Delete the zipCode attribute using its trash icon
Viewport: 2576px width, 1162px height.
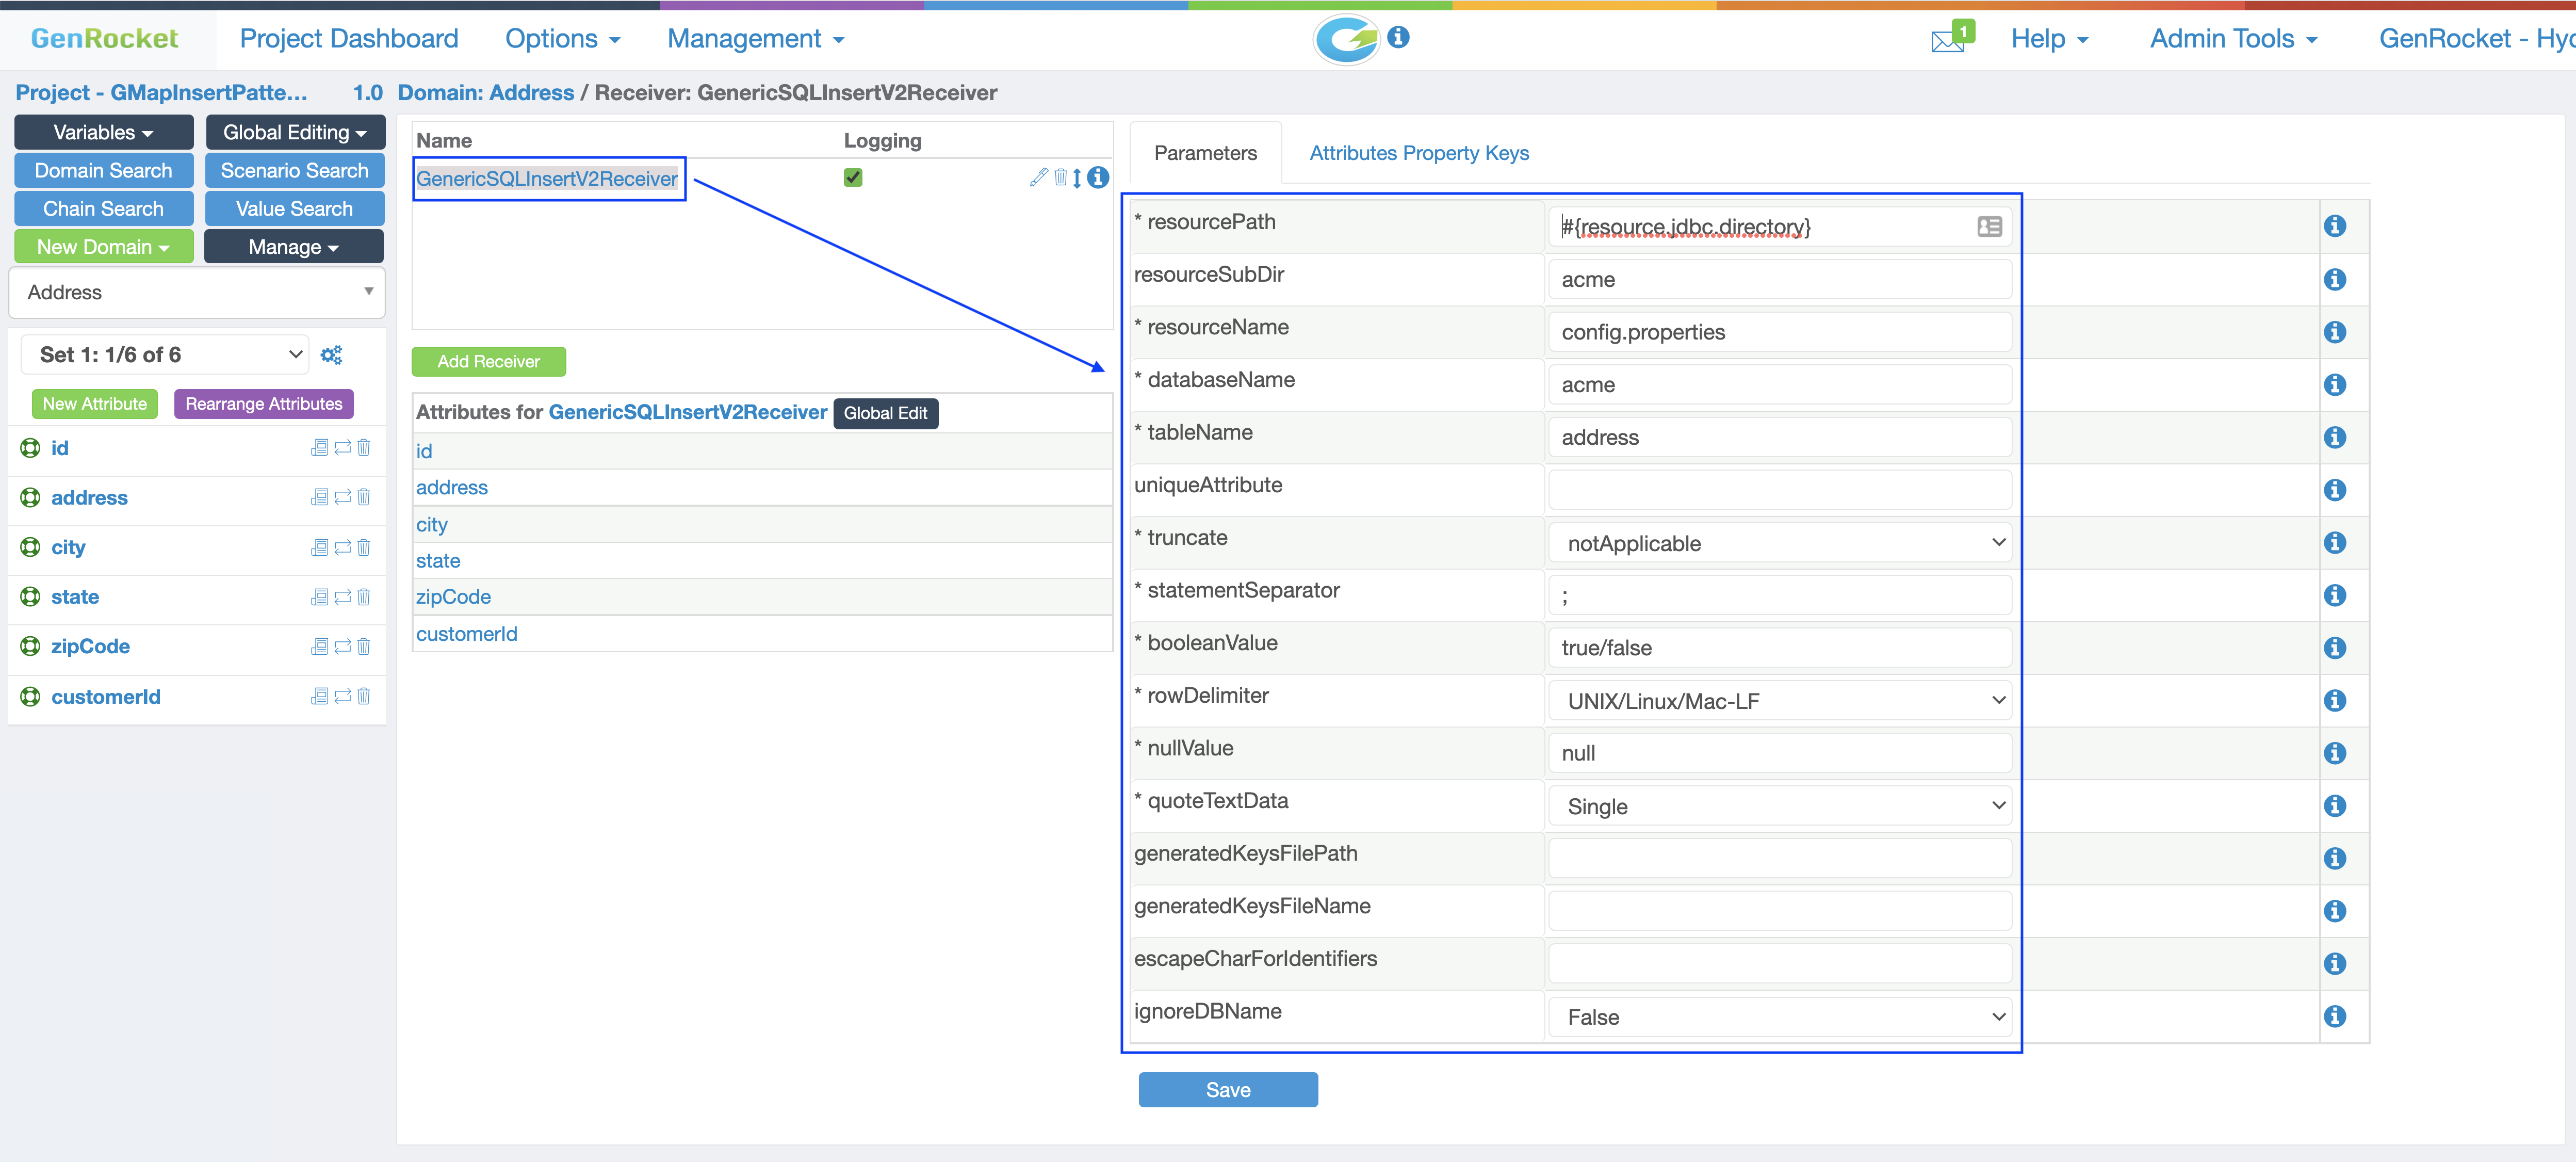point(364,646)
